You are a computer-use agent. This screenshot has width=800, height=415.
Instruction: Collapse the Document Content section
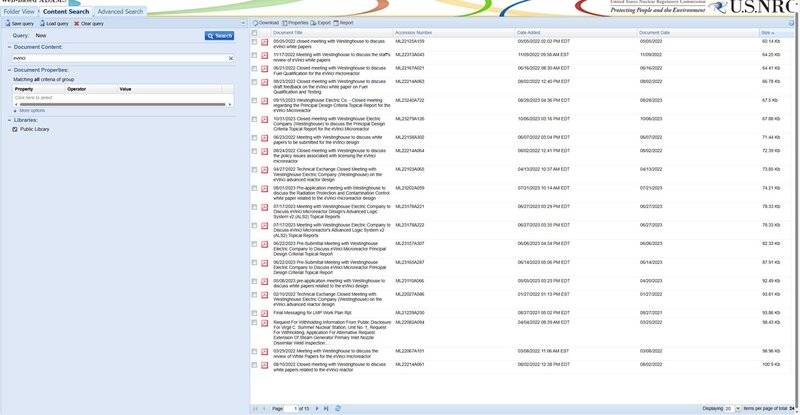point(9,47)
